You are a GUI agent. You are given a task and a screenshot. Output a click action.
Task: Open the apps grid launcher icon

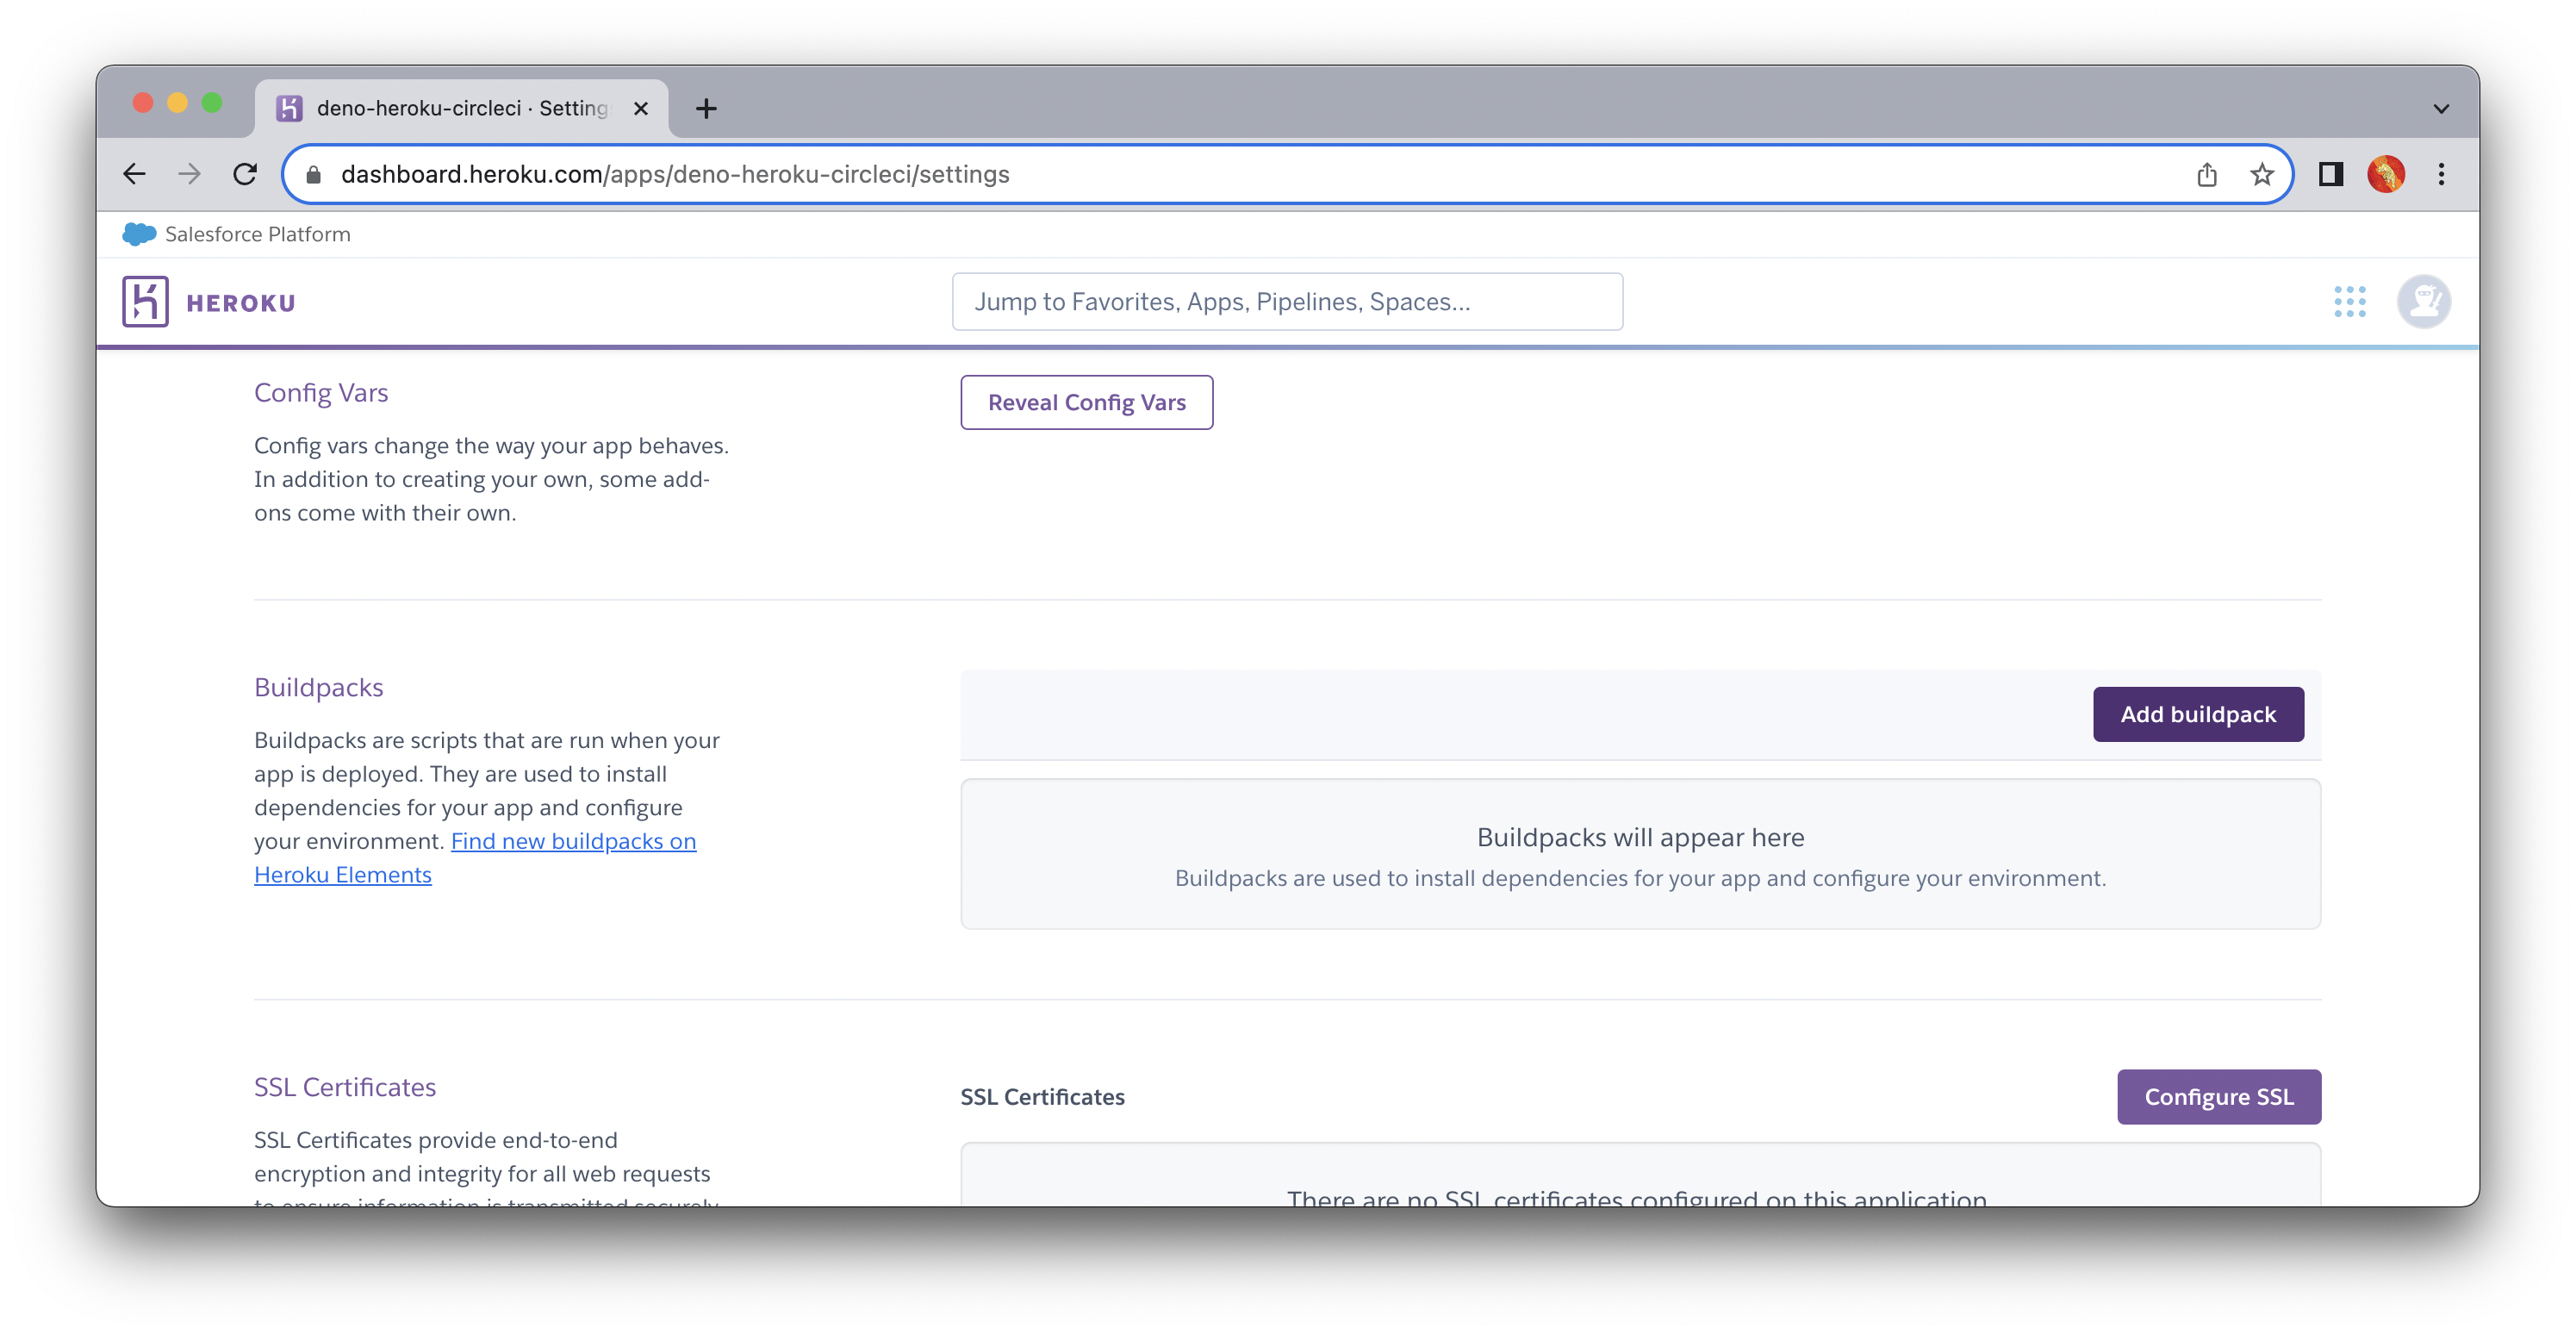click(2349, 302)
